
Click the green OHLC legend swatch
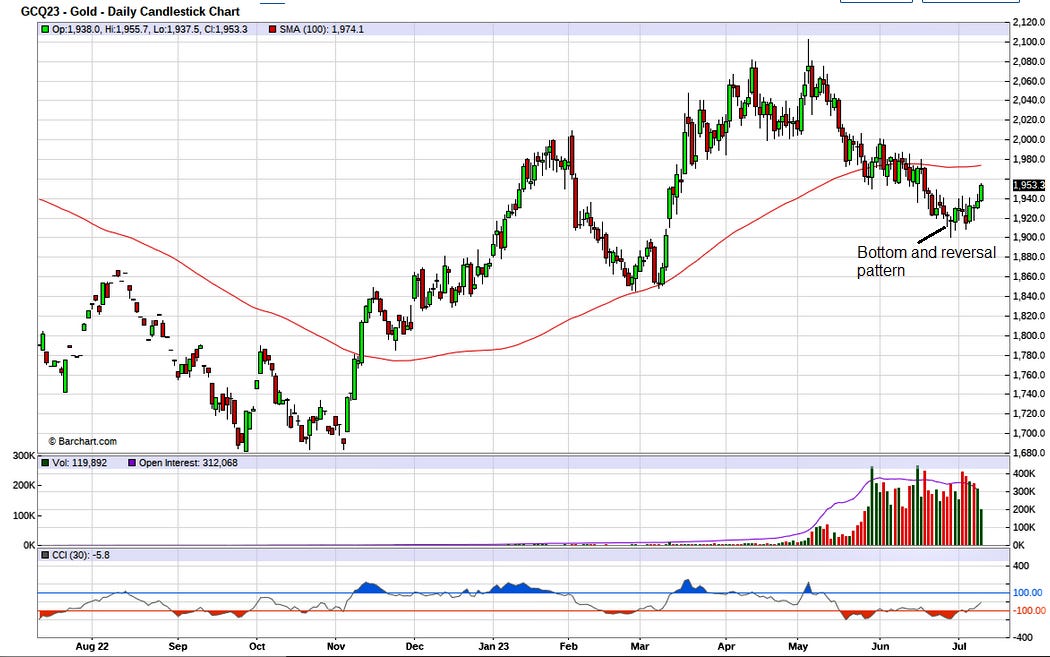(x=45, y=29)
